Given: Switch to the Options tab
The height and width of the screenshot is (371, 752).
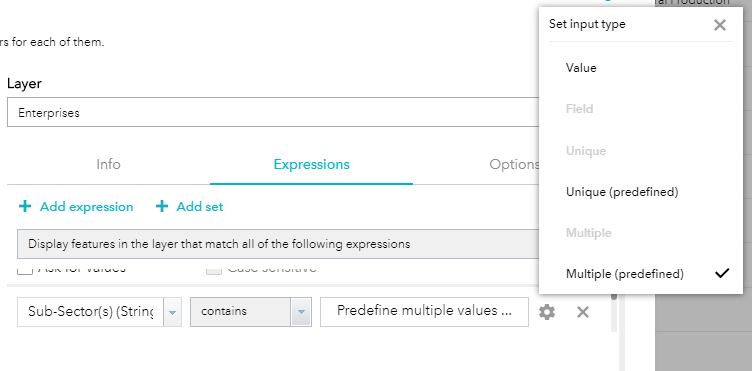Looking at the screenshot, I should (514, 164).
